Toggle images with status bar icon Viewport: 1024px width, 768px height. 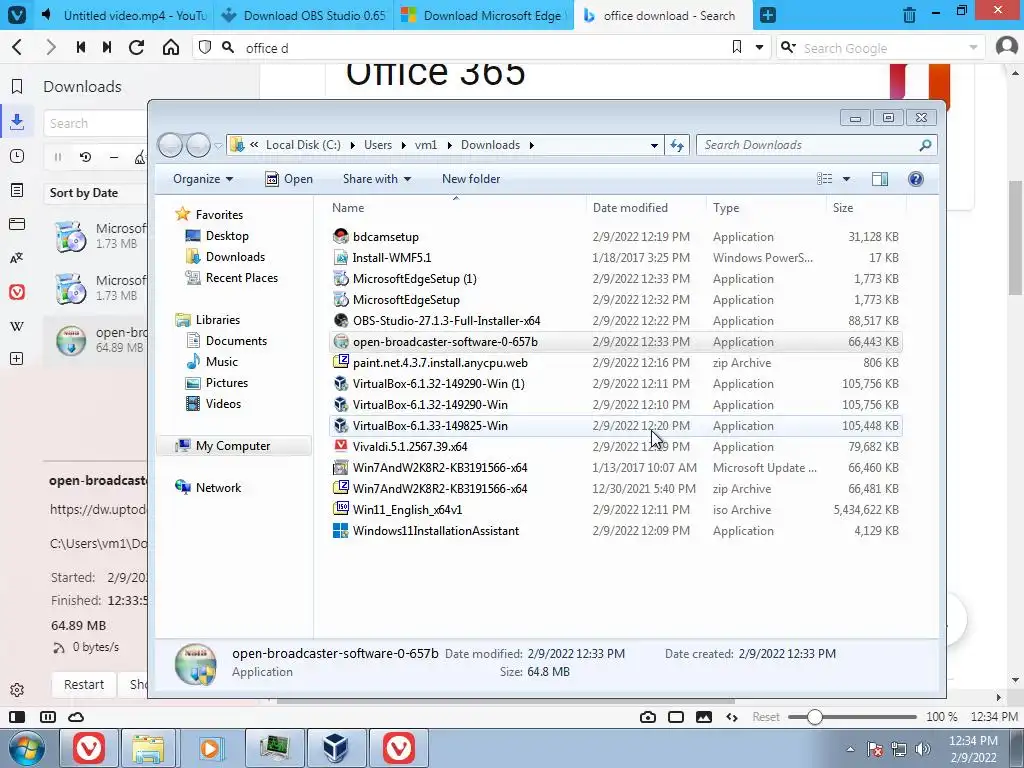704,717
